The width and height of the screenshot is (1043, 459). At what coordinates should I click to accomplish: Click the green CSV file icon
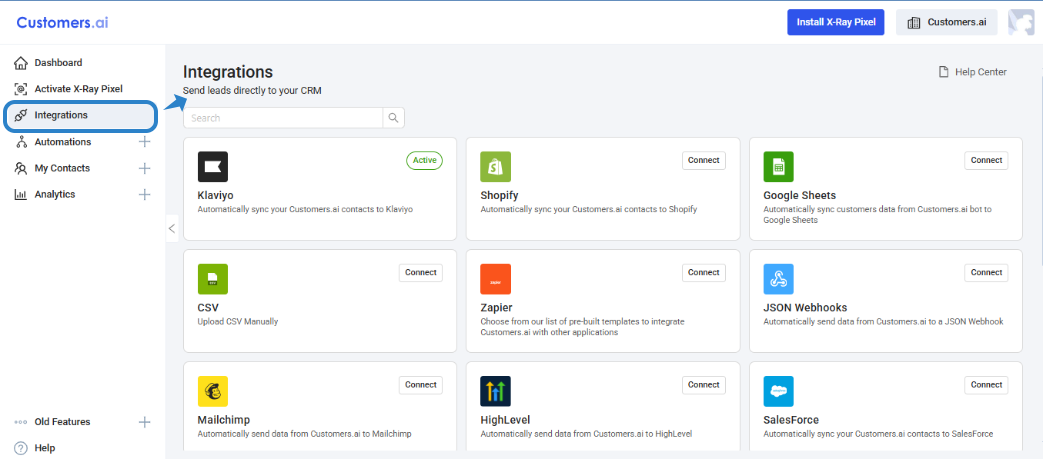pyautogui.click(x=213, y=279)
